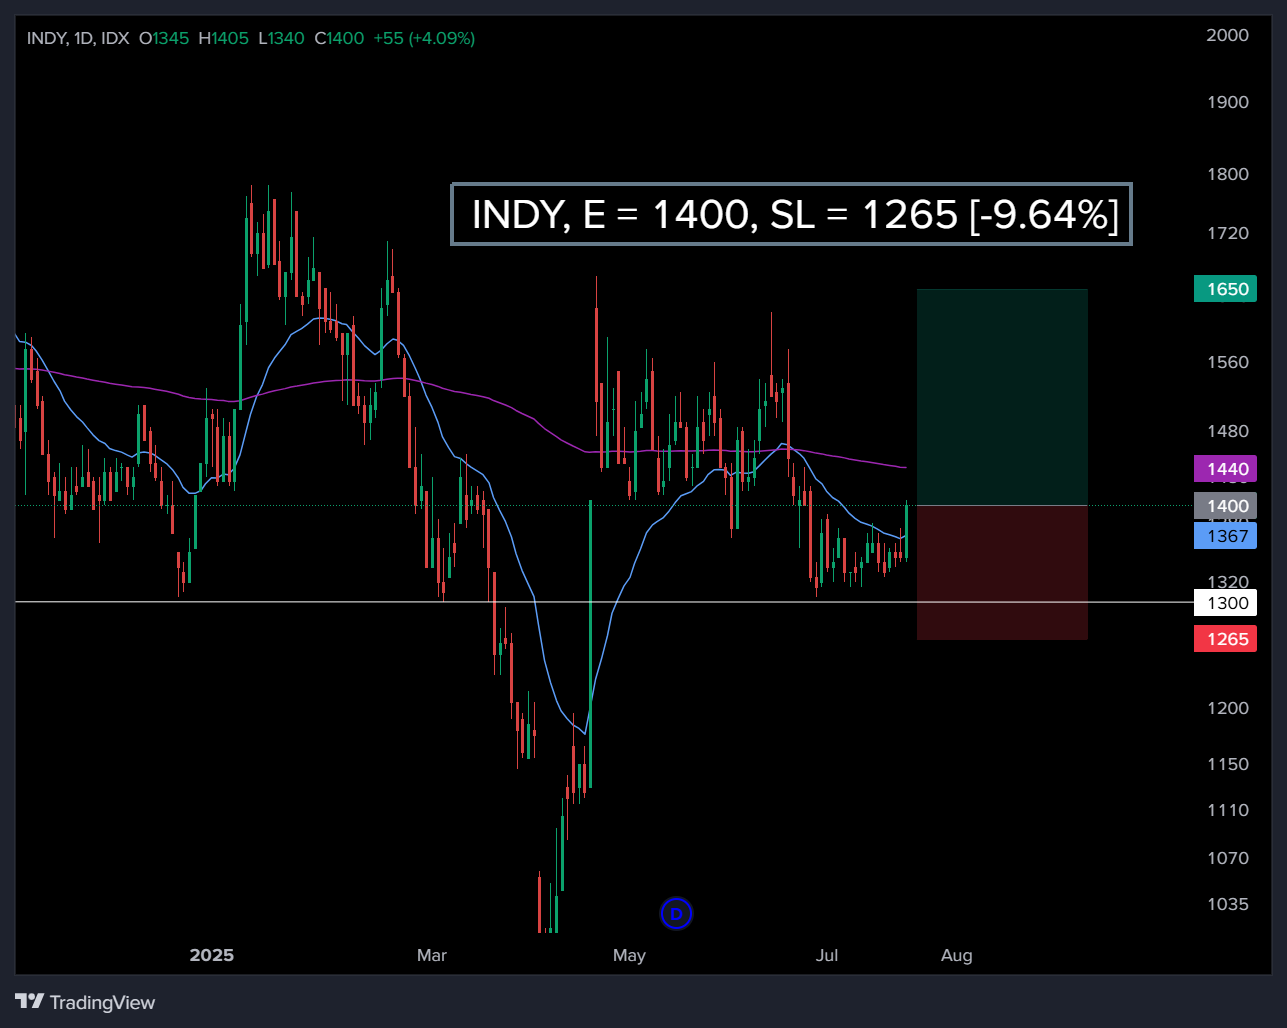Click the open value O1345

[x=164, y=39]
